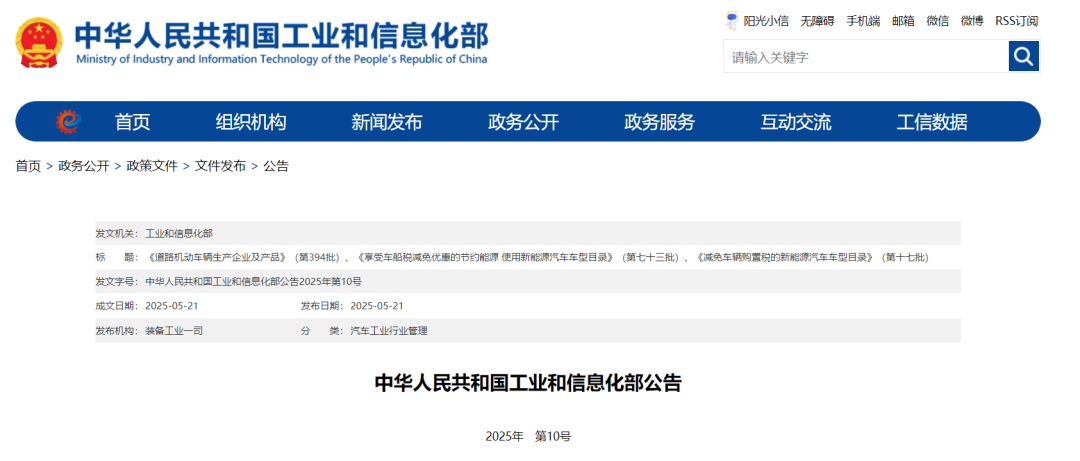Open the 微博 link

point(972,21)
